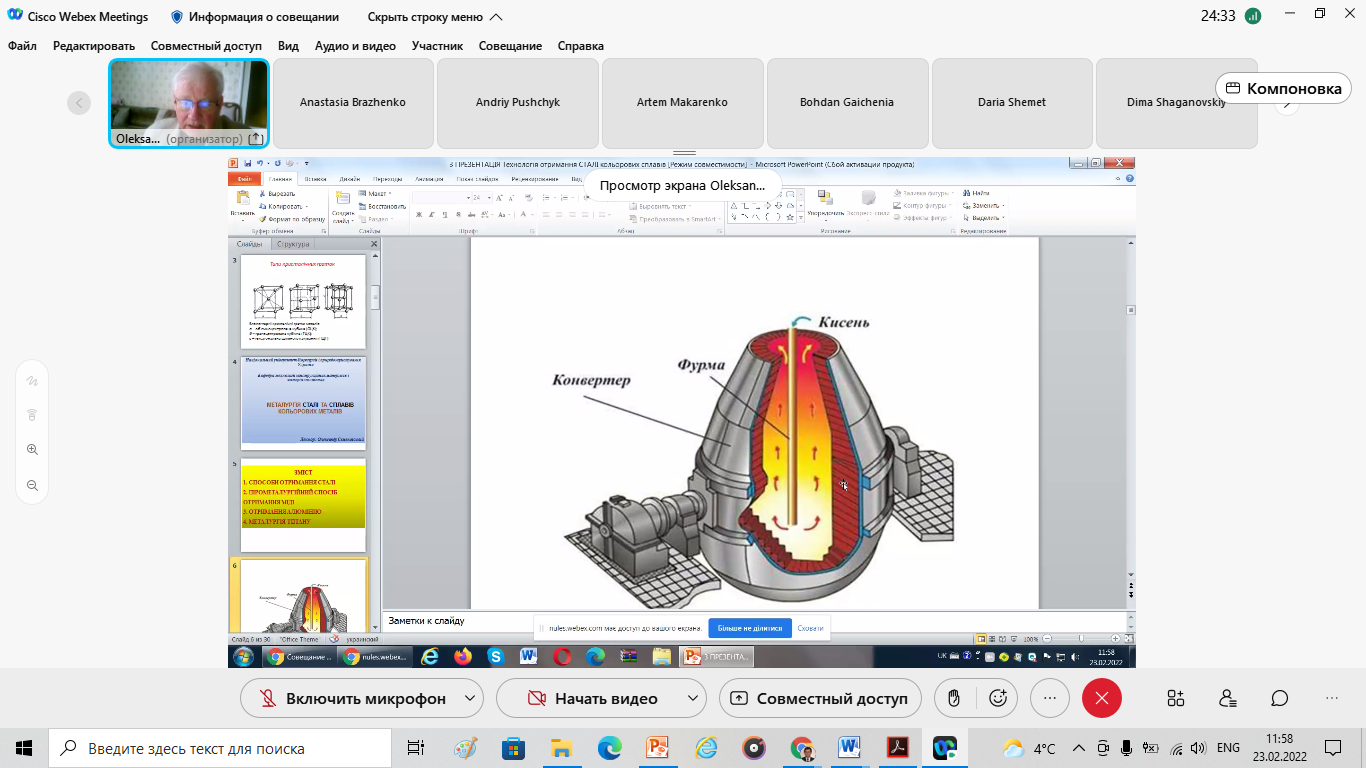
Task: Open Windows Start menu
Action: [24, 748]
